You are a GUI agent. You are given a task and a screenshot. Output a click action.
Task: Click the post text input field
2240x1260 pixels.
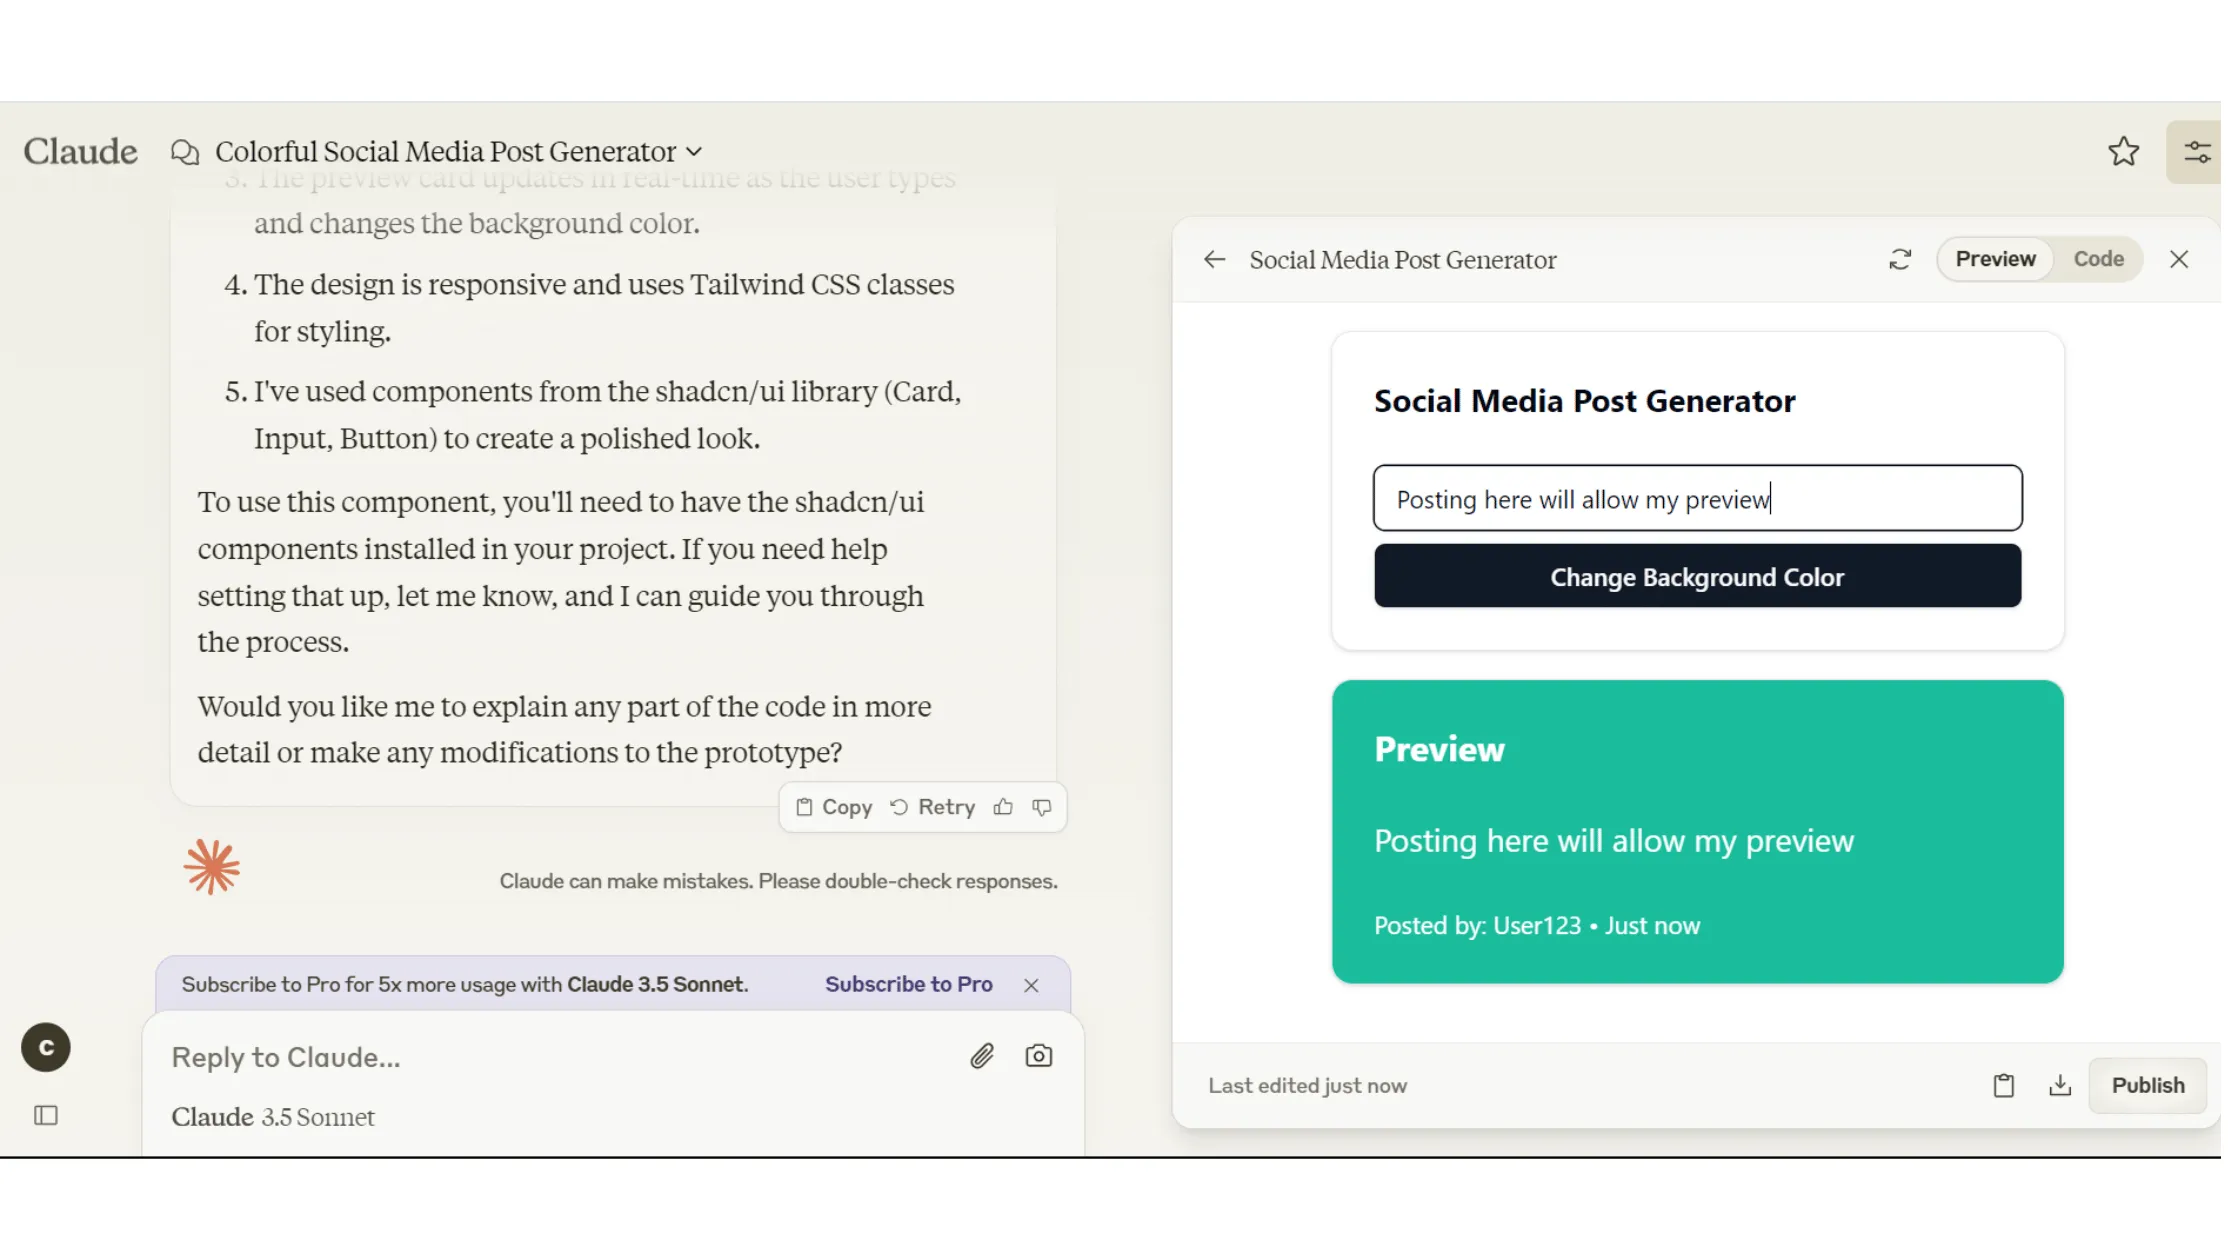(1697, 498)
